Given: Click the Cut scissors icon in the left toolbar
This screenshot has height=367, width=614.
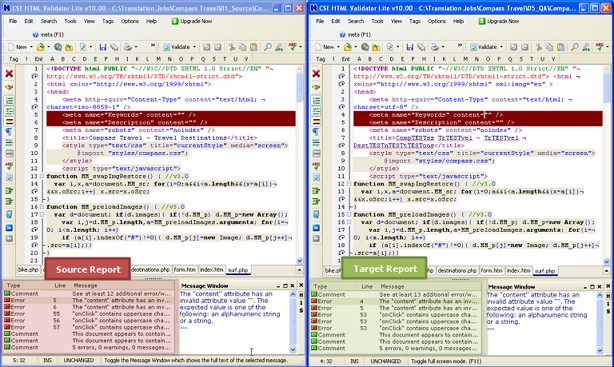Looking at the screenshot, I should tap(232, 47).
